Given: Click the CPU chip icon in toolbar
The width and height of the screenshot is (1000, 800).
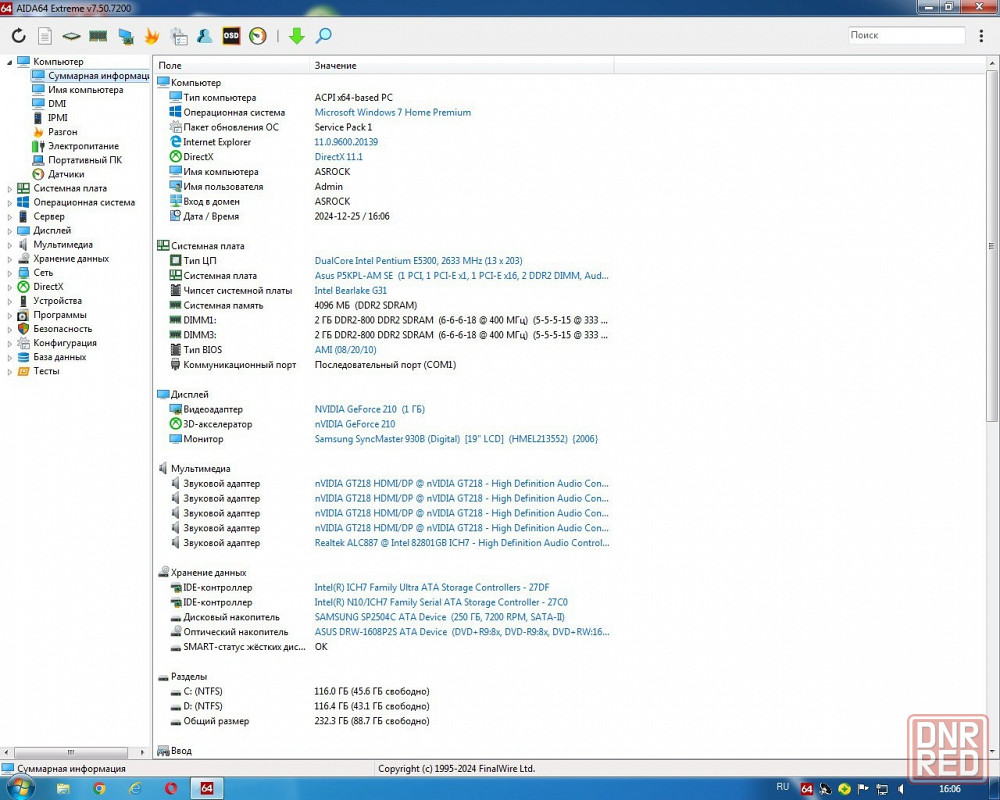Looking at the screenshot, I should click(71, 36).
